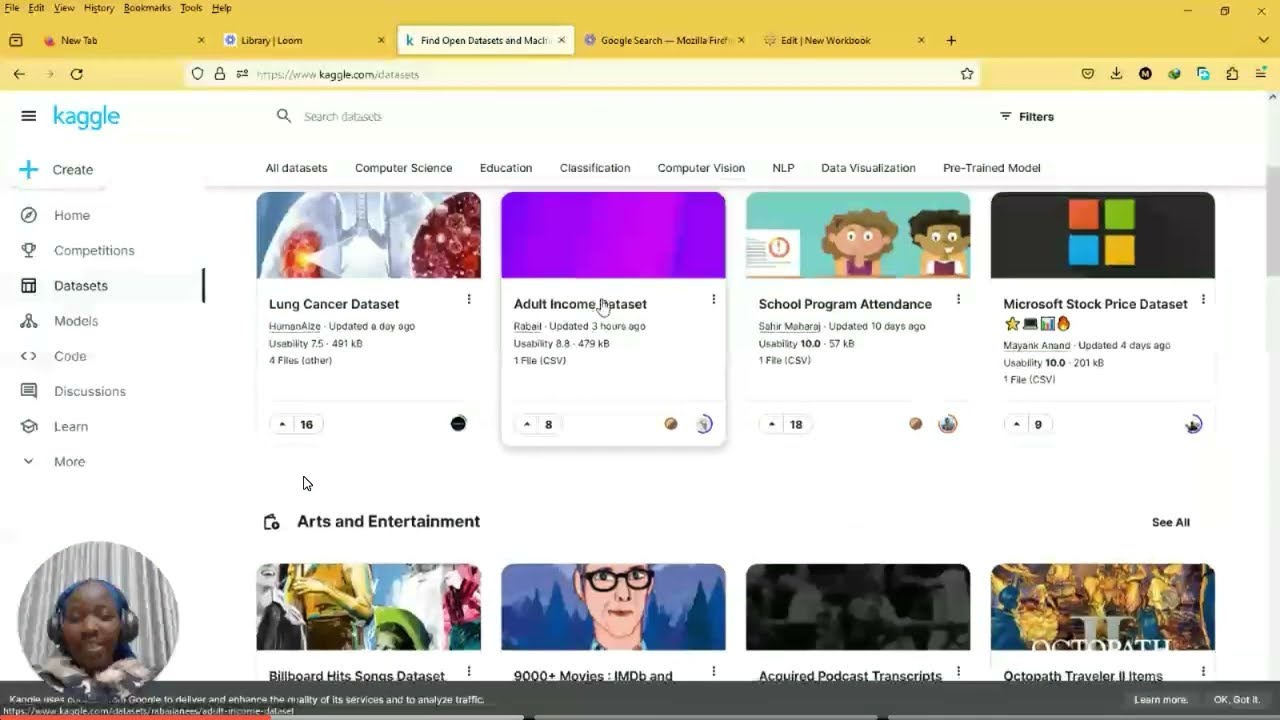Open Code icon in sidebar
The height and width of the screenshot is (720, 1280).
[x=28, y=356]
